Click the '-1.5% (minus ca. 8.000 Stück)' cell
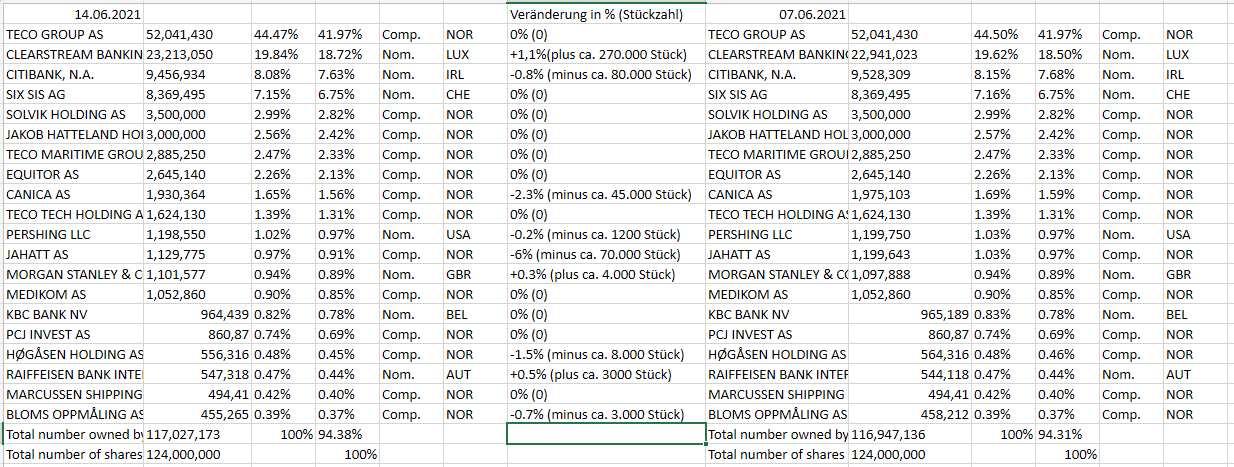Screen dimensions: 1234x467 pos(607,354)
